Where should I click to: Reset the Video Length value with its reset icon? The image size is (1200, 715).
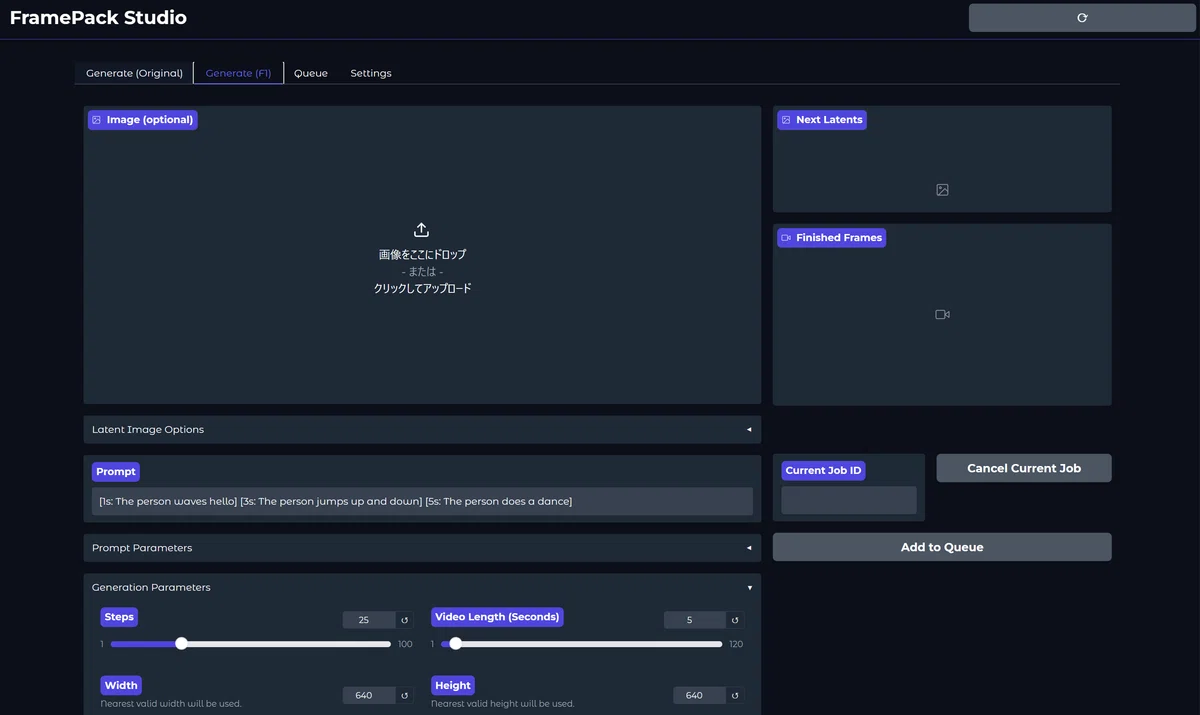[735, 620]
